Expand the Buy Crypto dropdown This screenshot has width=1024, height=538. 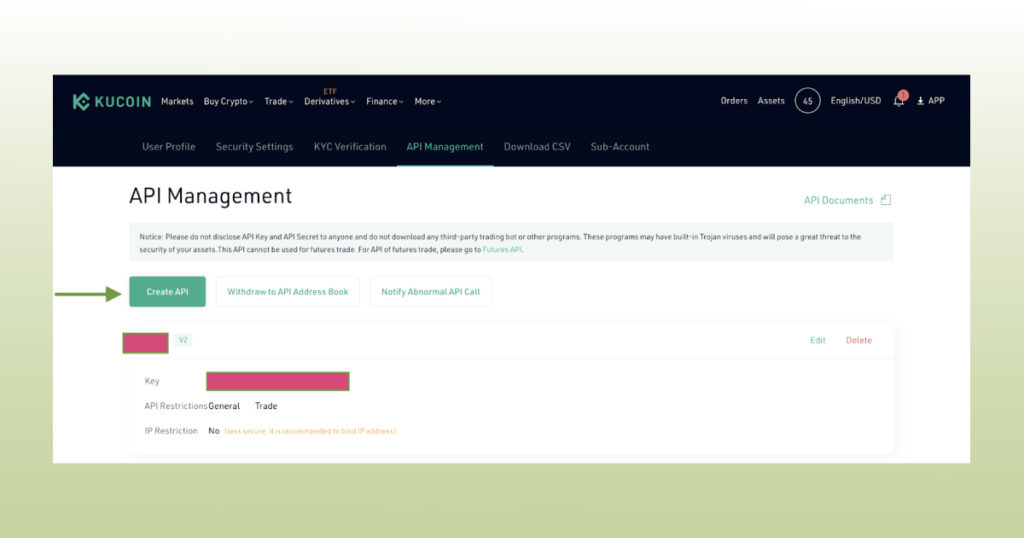[228, 101]
